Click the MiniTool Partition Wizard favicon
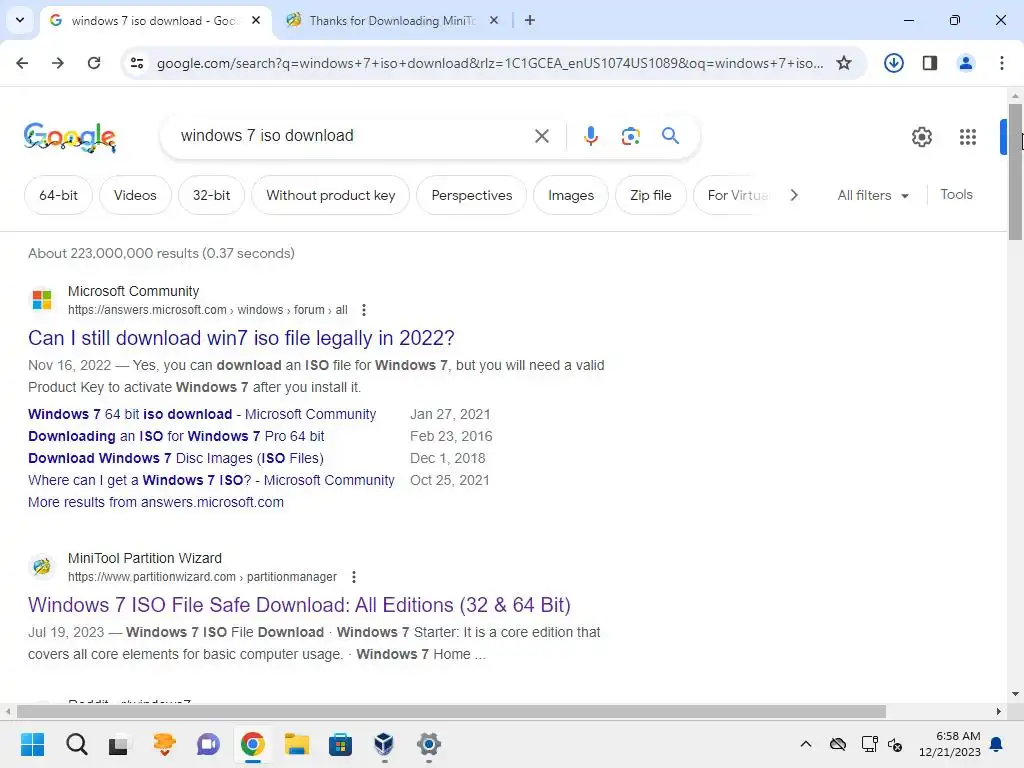 [x=42, y=566]
